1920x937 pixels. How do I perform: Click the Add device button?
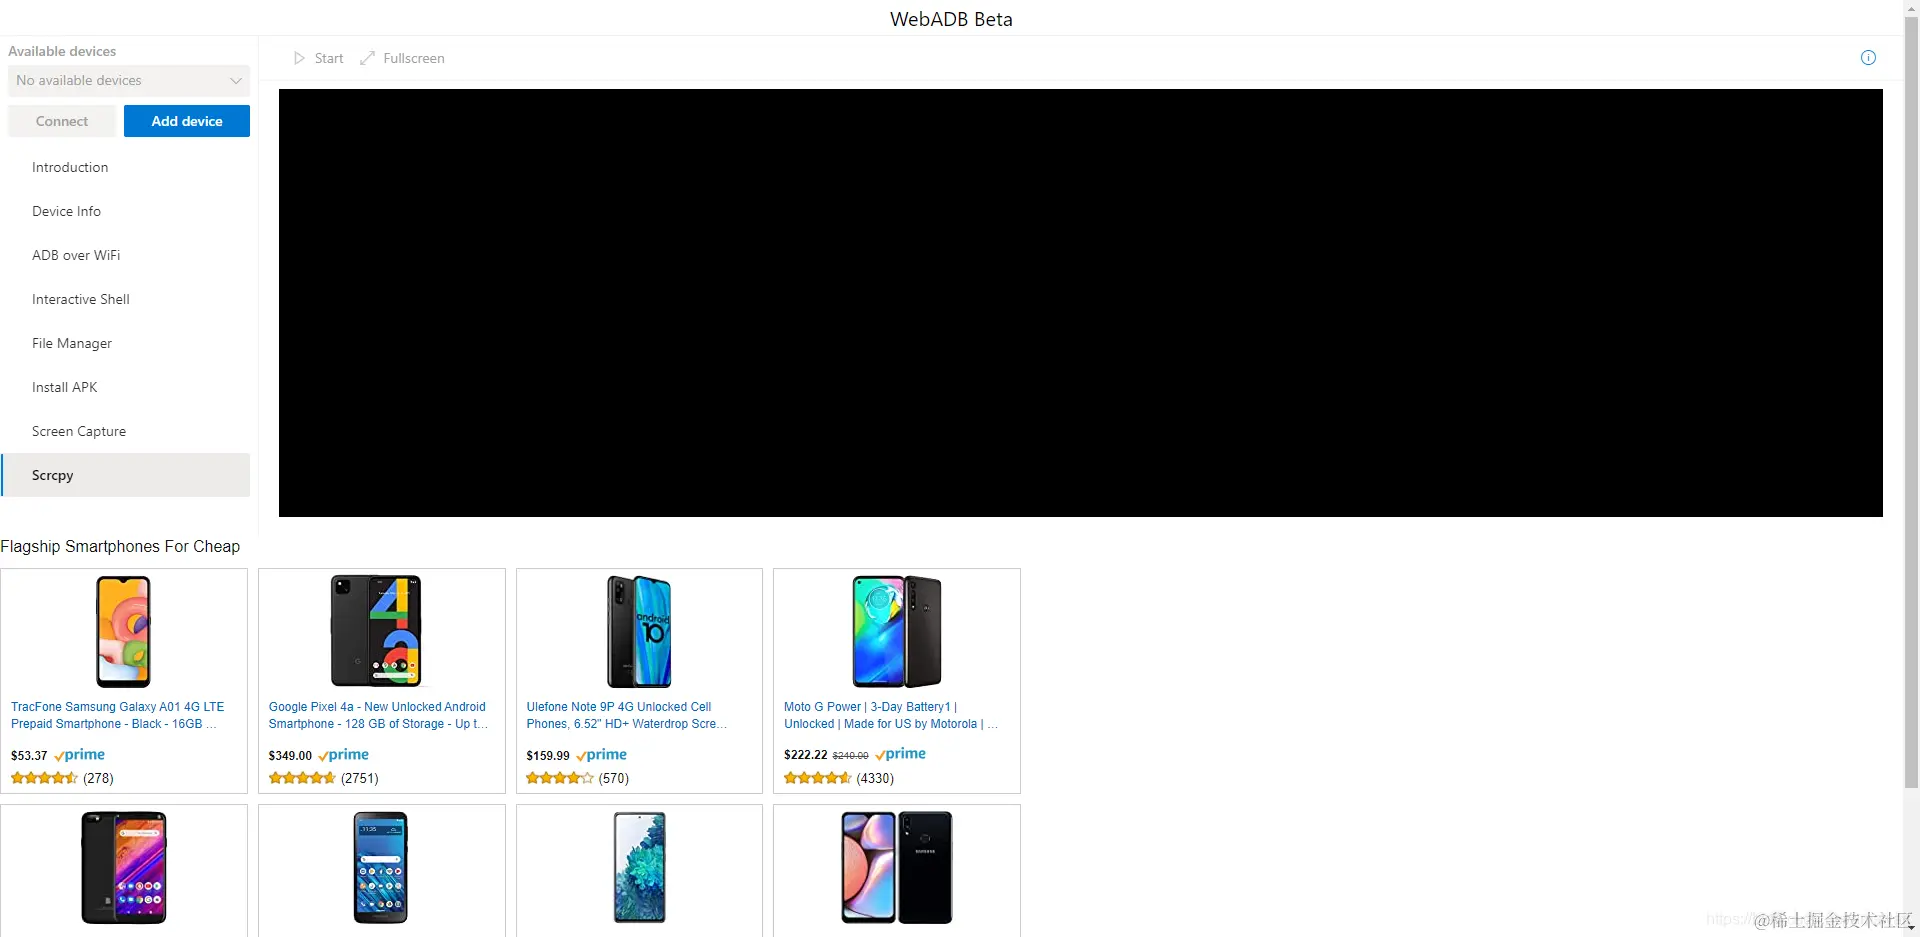point(187,121)
